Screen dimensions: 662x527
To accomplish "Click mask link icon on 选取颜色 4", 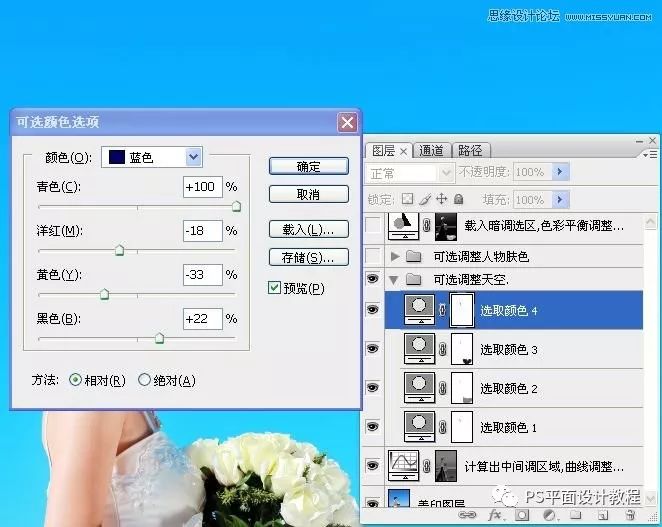I will (x=442, y=310).
